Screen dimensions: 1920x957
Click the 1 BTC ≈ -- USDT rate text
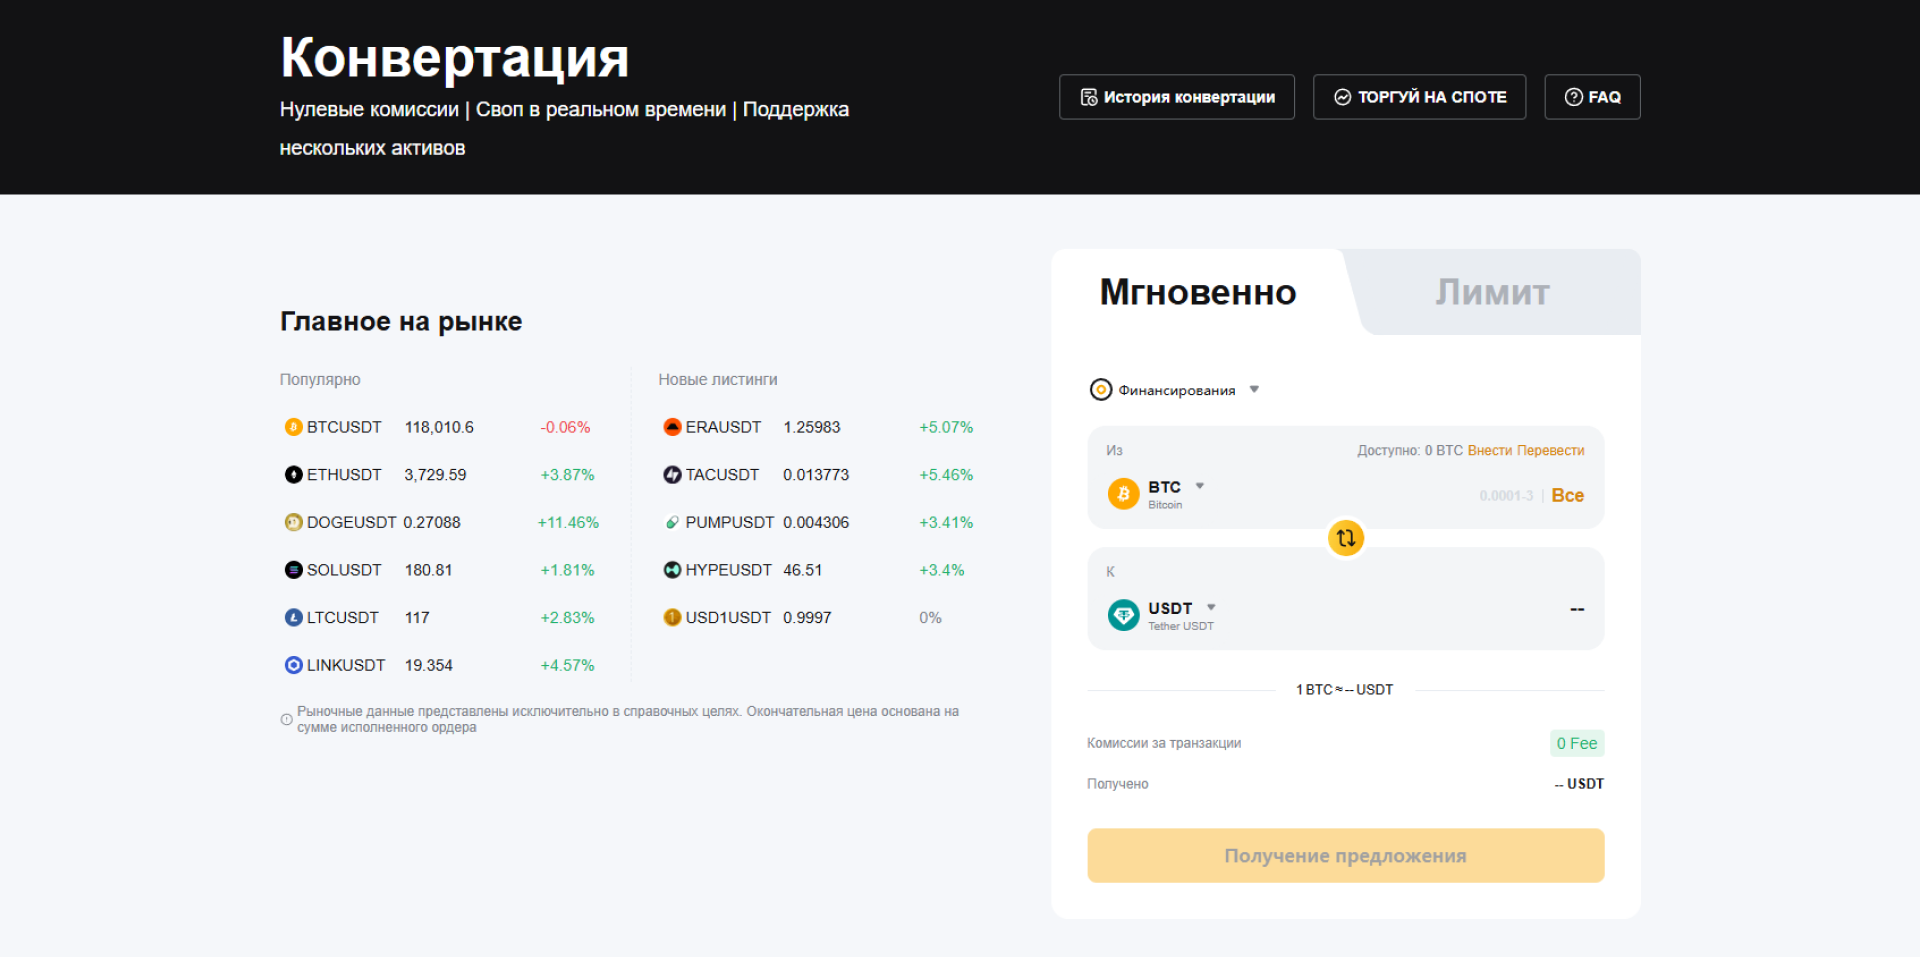[x=1345, y=690]
